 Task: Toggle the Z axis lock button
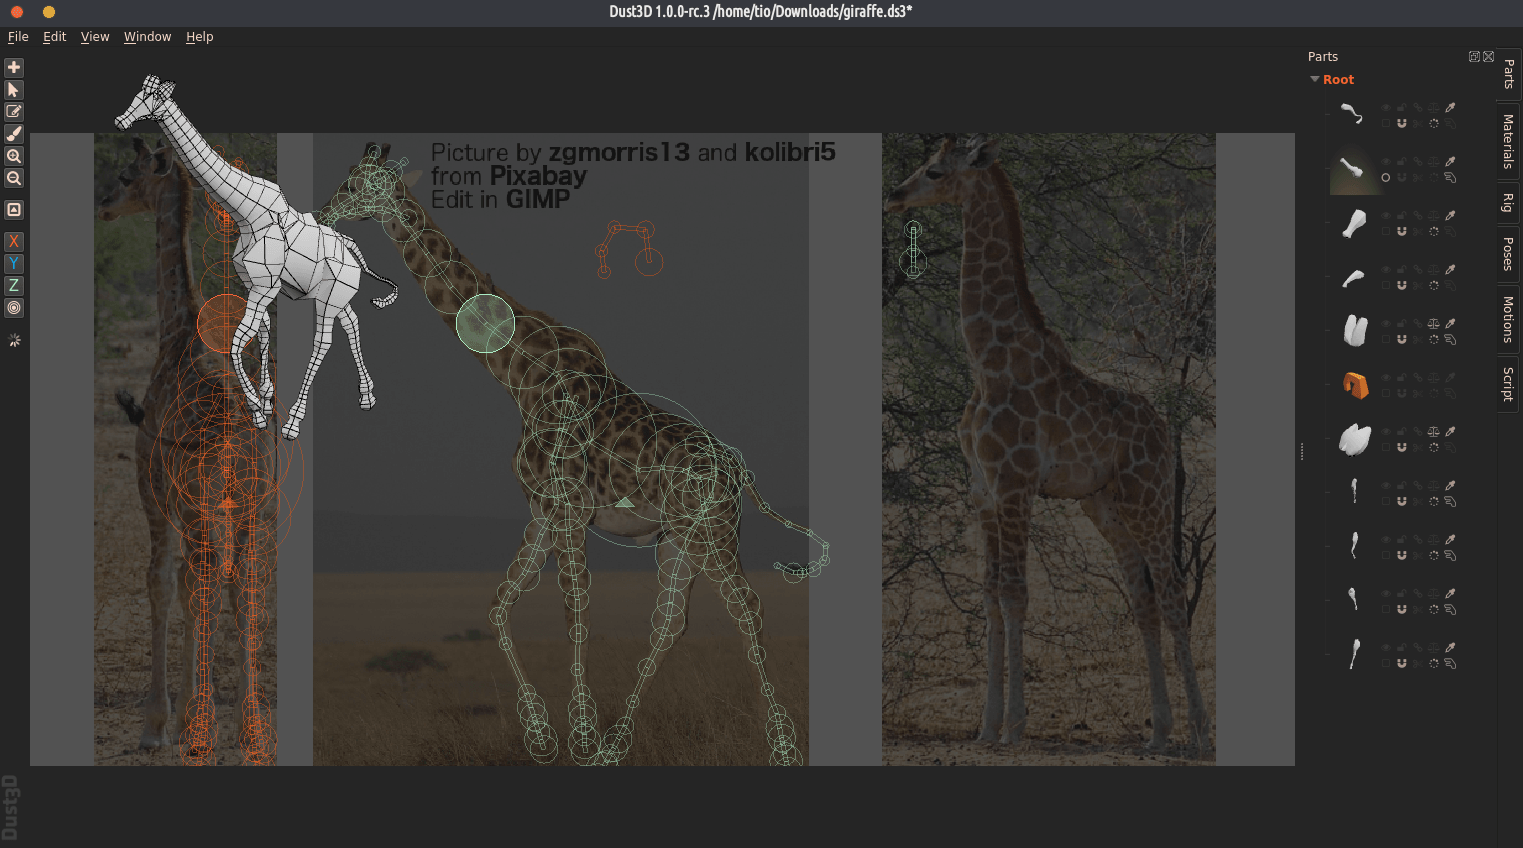click(x=14, y=285)
